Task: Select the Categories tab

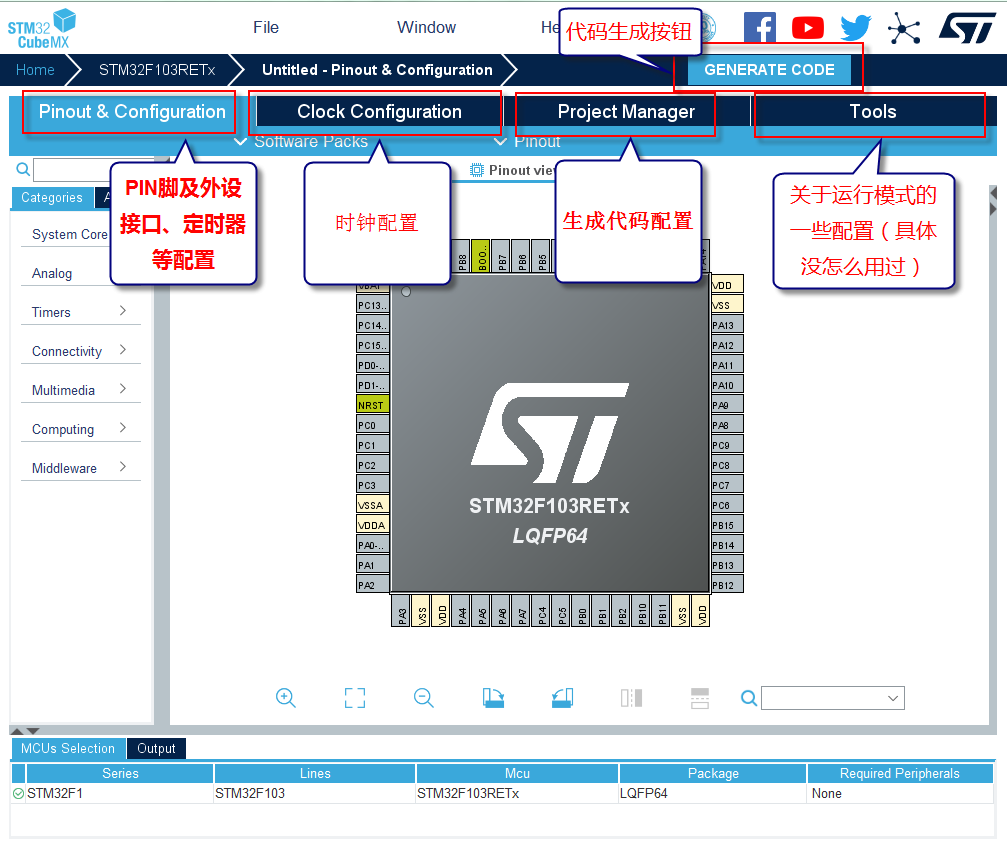Action: [52, 197]
